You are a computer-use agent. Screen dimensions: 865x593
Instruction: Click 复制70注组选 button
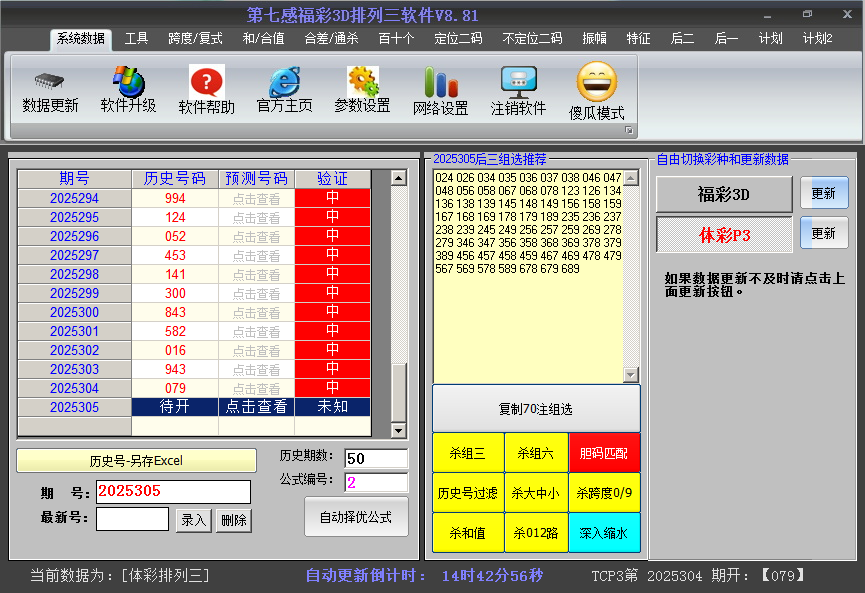[x=536, y=409]
